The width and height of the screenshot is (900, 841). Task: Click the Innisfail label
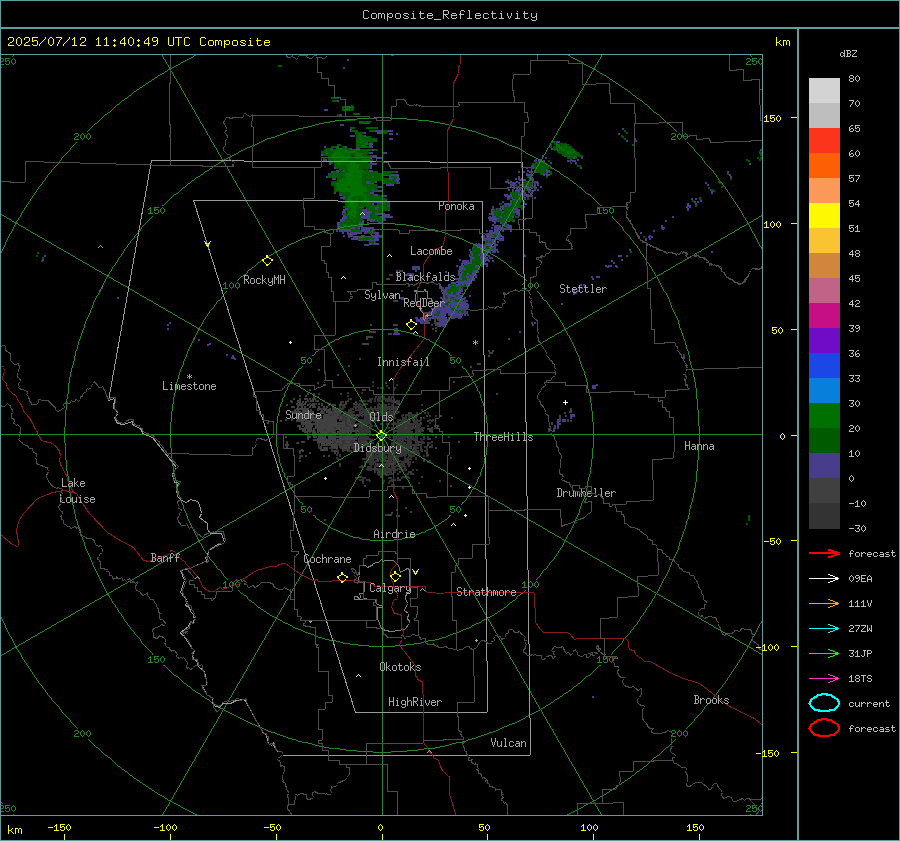pos(403,362)
